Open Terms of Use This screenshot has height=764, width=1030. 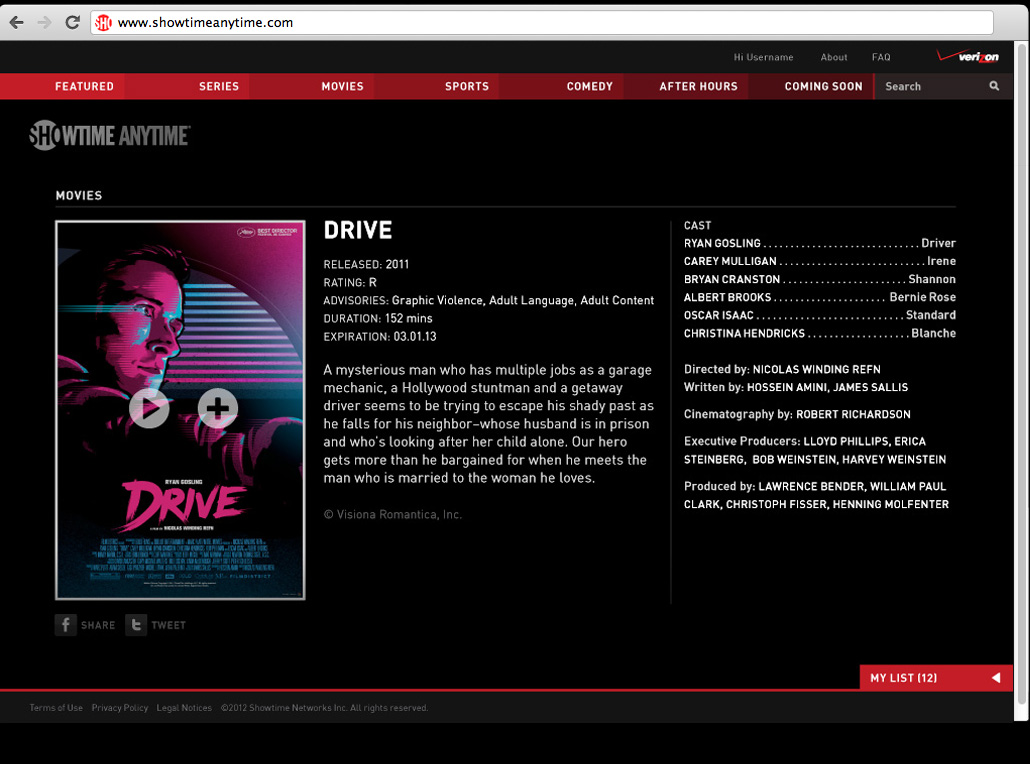click(x=56, y=708)
